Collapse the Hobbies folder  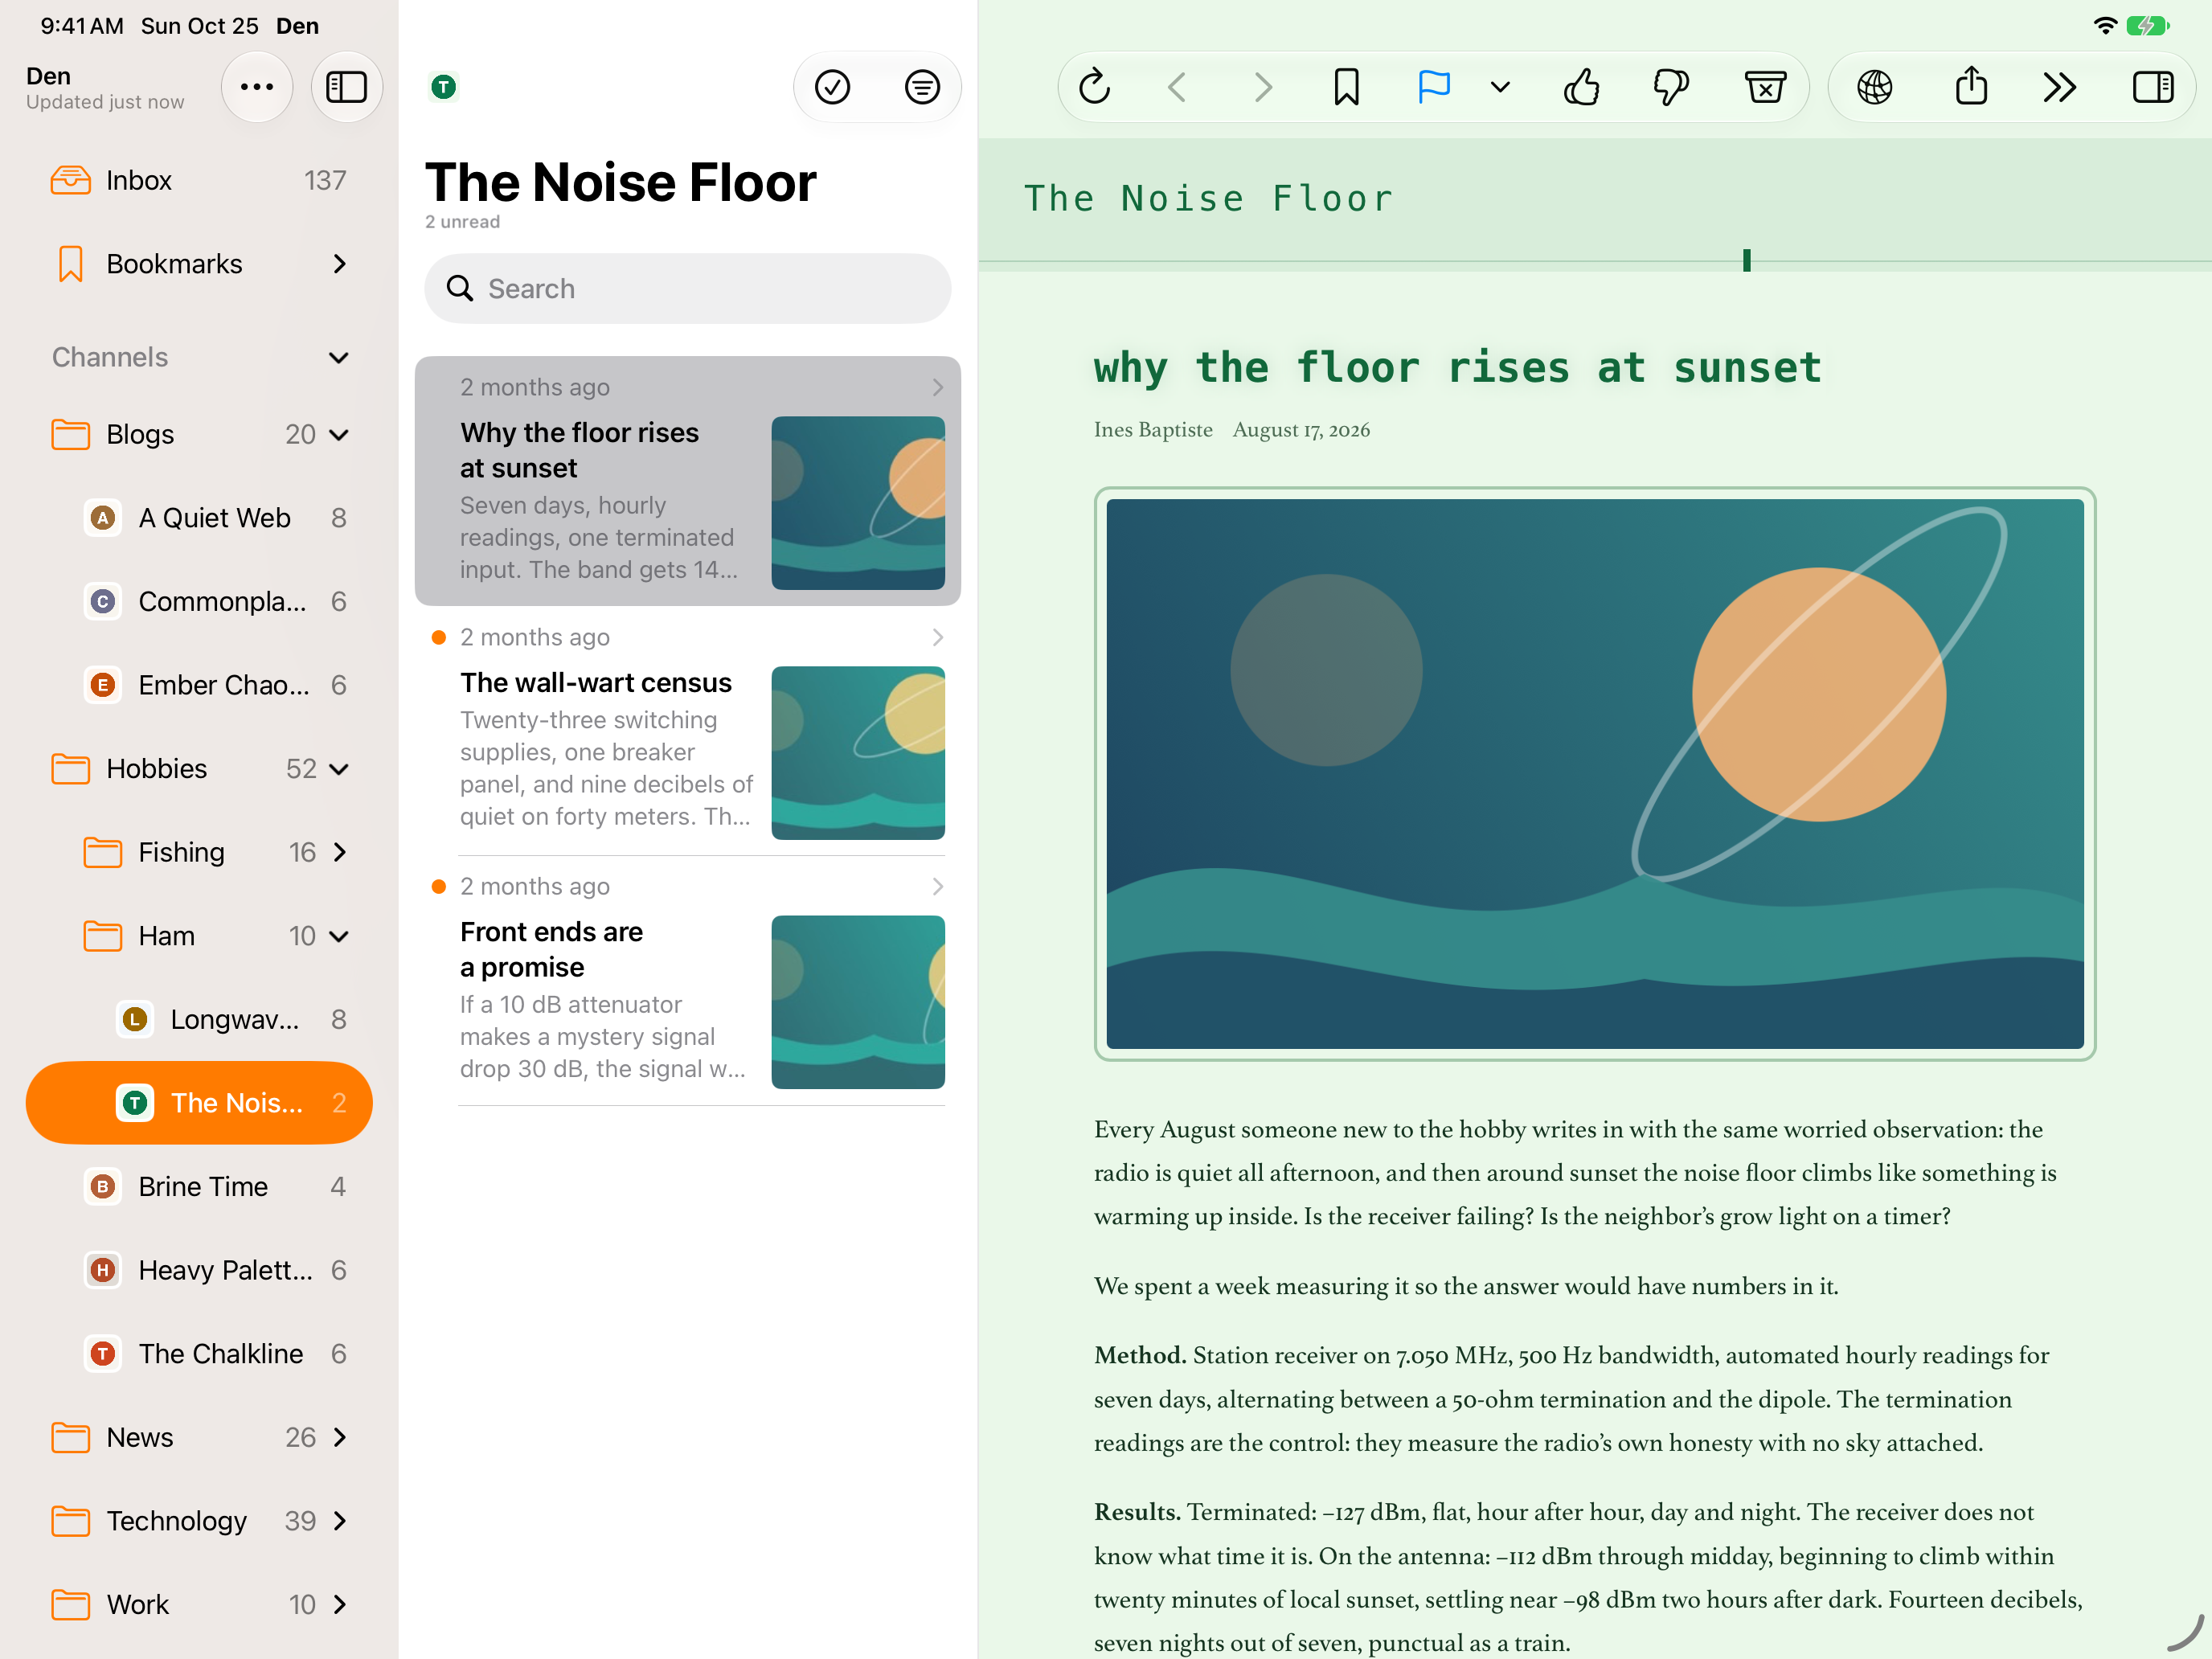pos(339,769)
